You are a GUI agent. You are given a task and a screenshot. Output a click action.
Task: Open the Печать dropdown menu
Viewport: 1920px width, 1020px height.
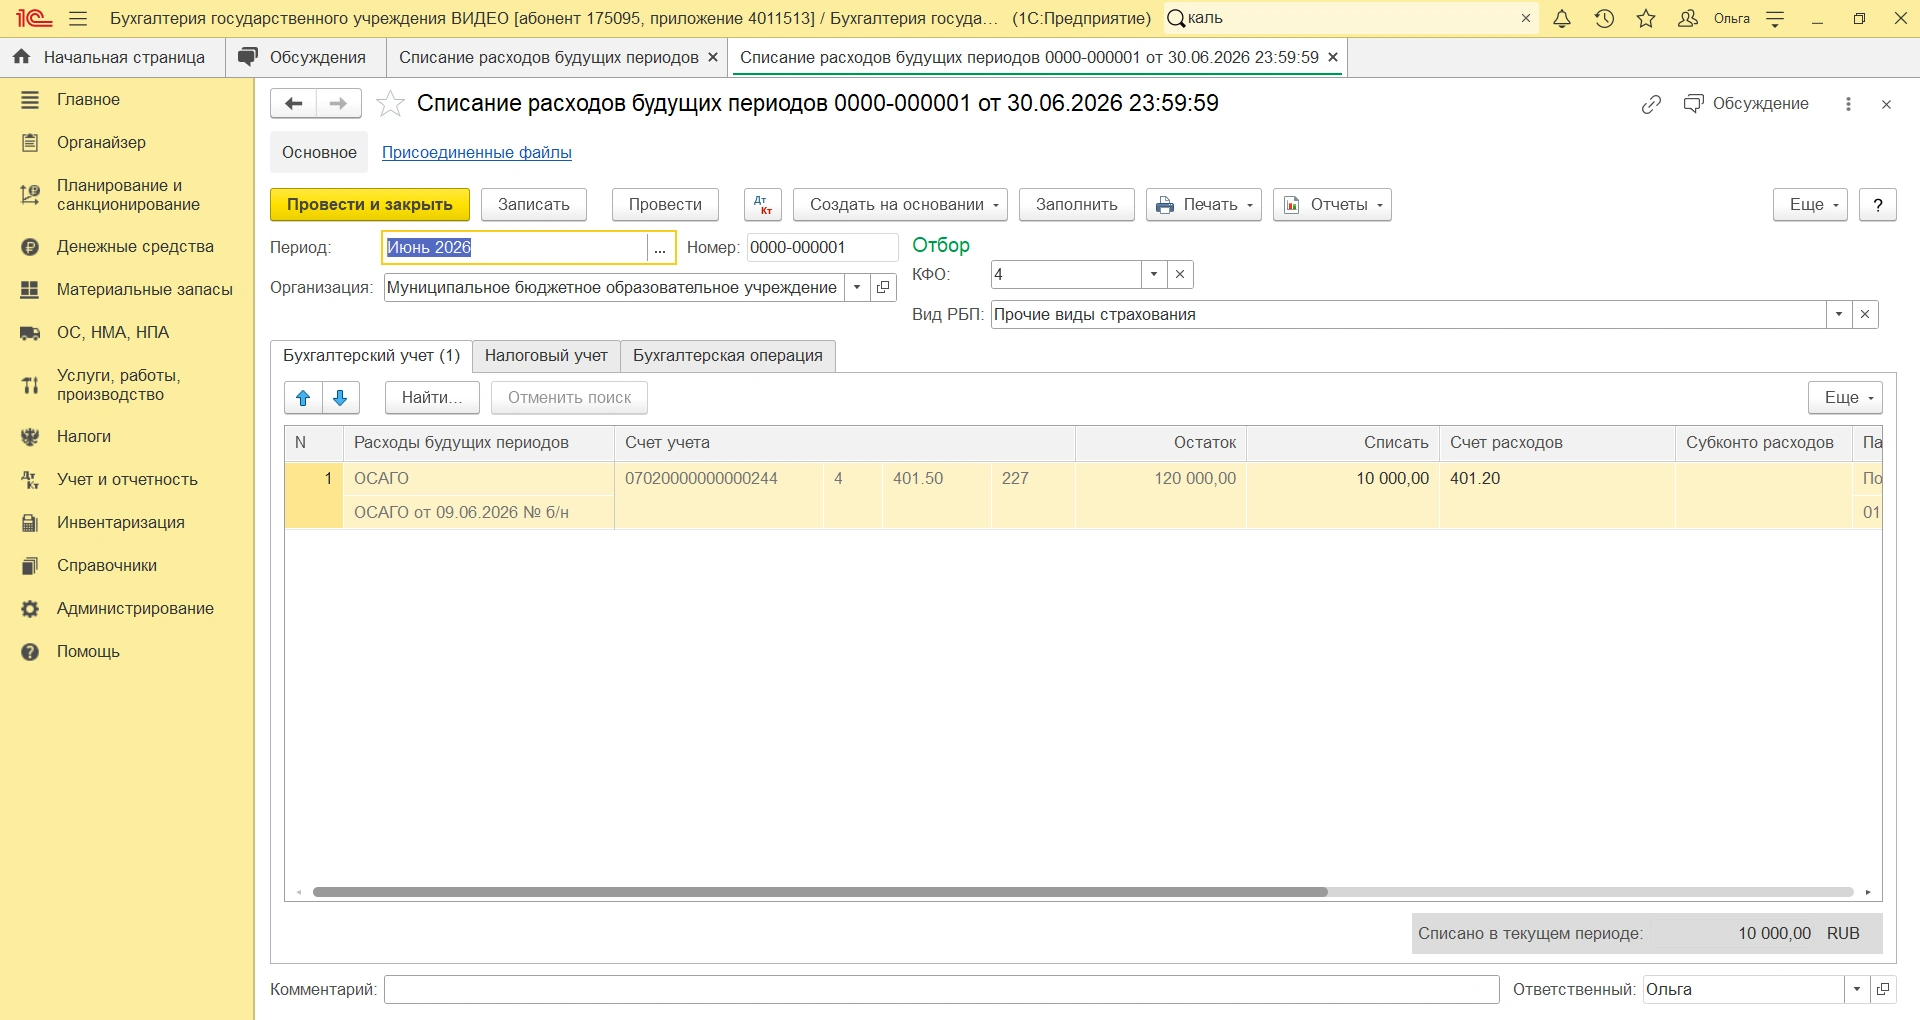[1204, 205]
